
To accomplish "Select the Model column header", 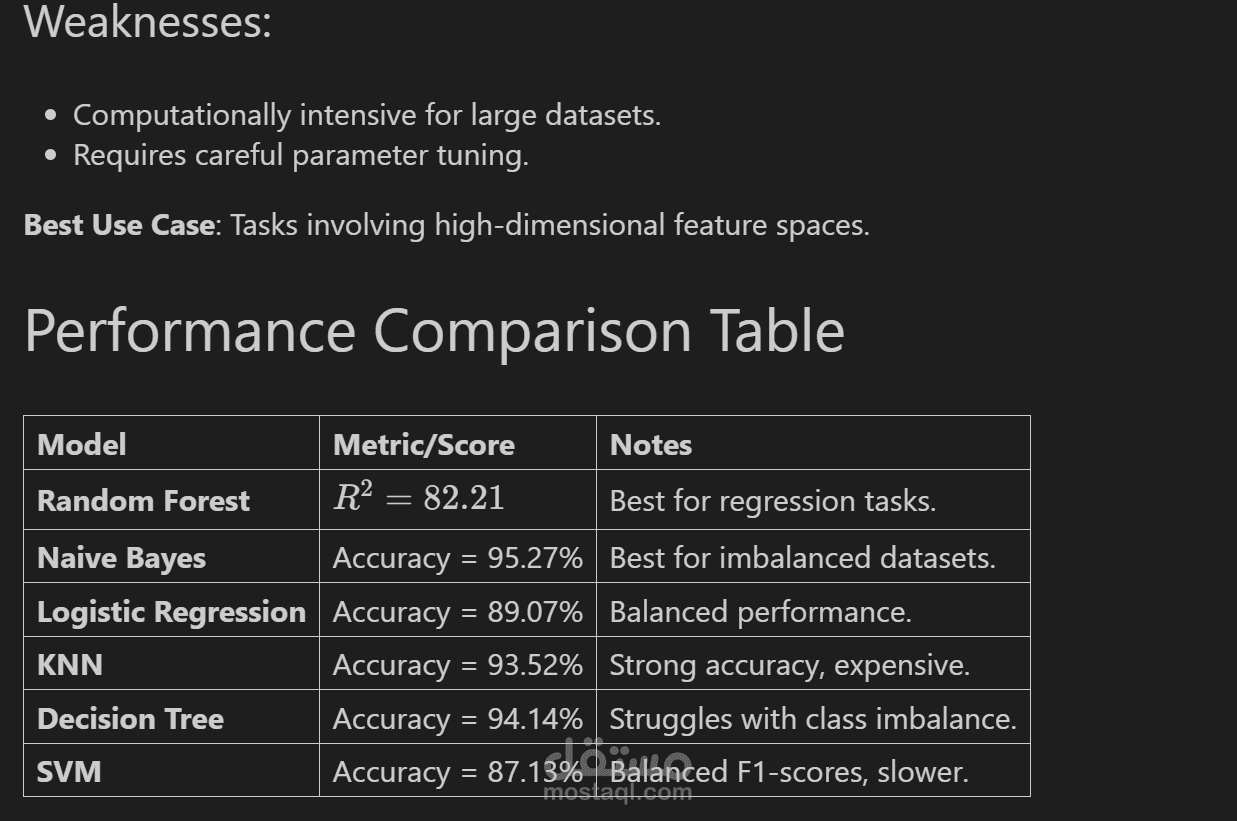I will [x=82, y=445].
